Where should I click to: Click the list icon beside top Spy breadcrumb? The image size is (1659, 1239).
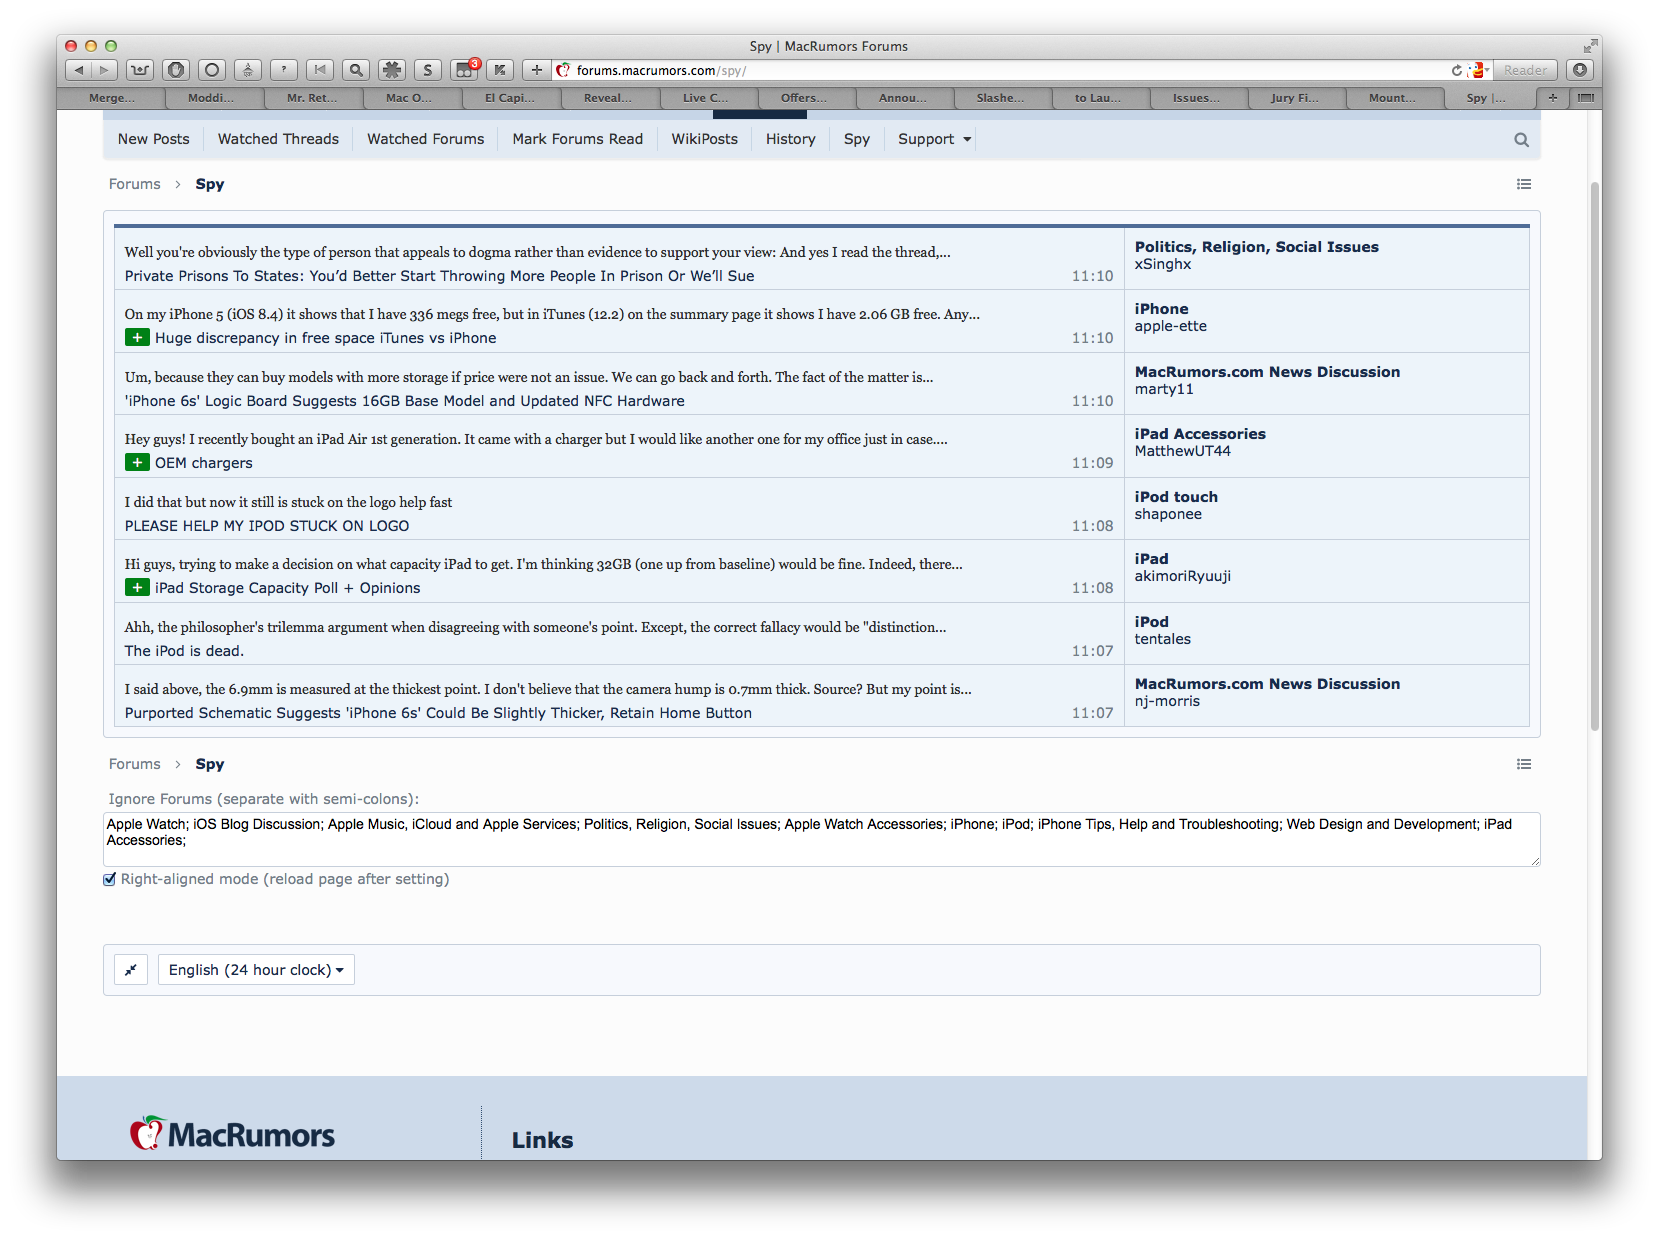1524,184
